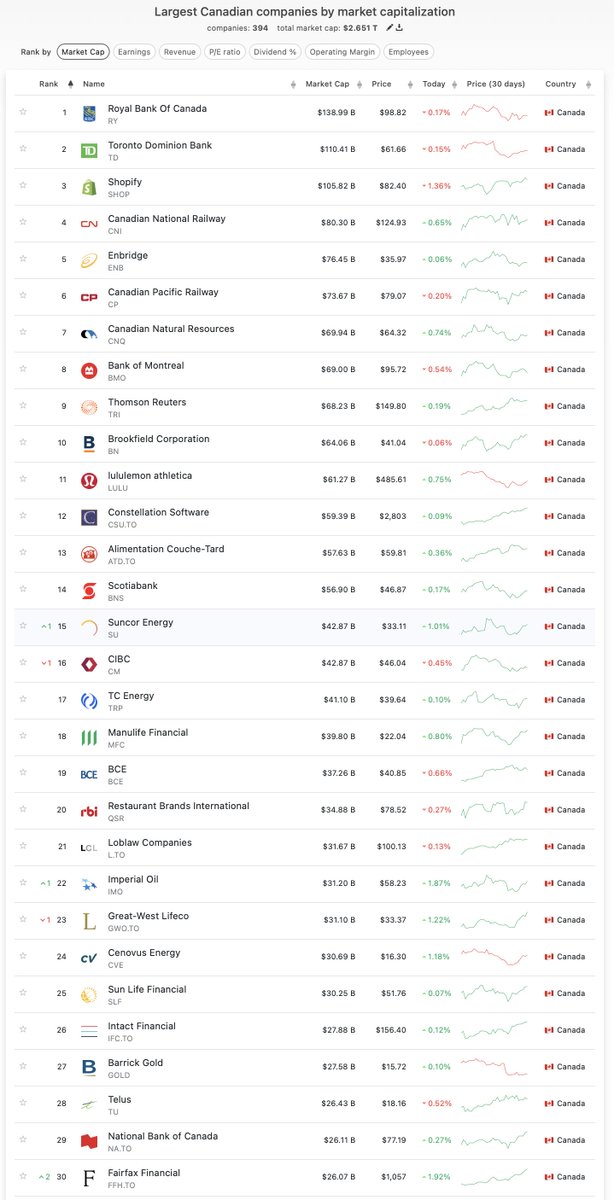The width and height of the screenshot is (614, 1200).
Task: Rank companies by Revenue
Action: click(x=180, y=51)
